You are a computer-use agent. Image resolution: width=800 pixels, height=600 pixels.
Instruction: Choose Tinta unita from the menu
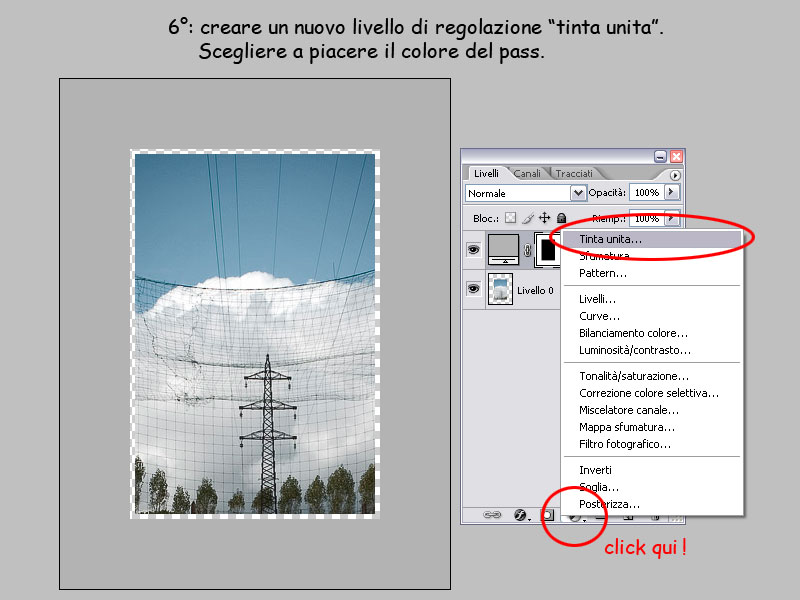point(611,239)
